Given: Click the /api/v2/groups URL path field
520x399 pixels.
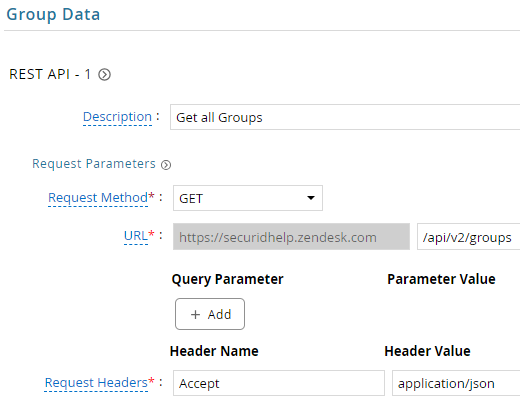Looking at the screenshot, I should (468, 237).
